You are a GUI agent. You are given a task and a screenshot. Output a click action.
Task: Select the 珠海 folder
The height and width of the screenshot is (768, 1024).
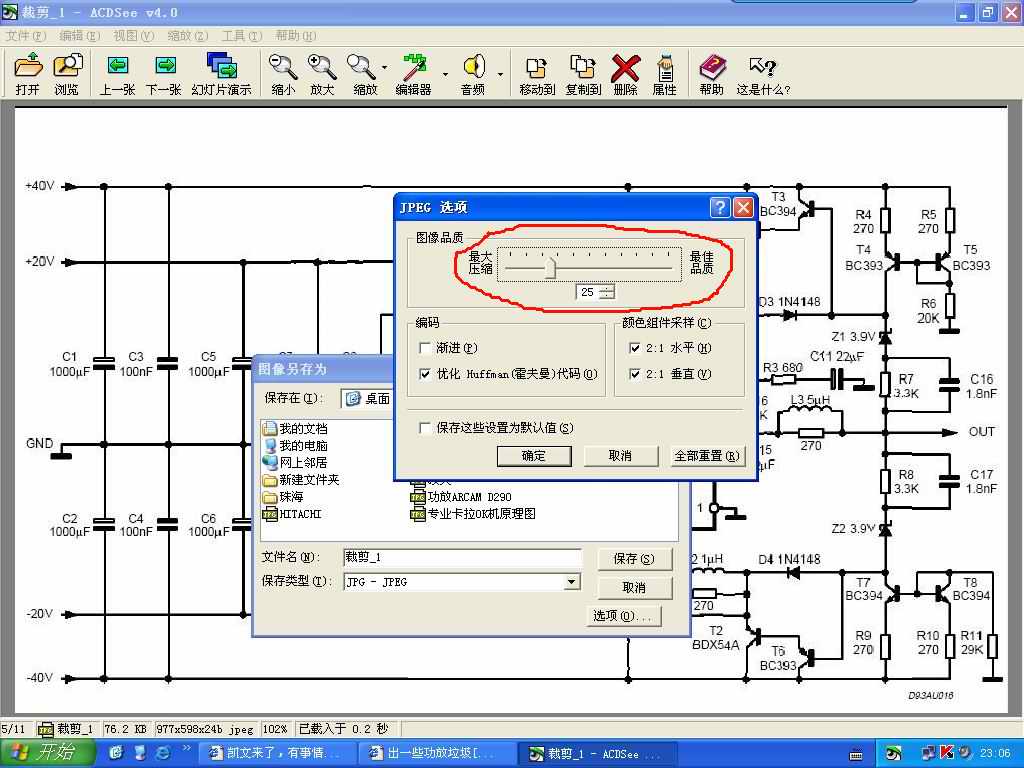coord(283,496)
